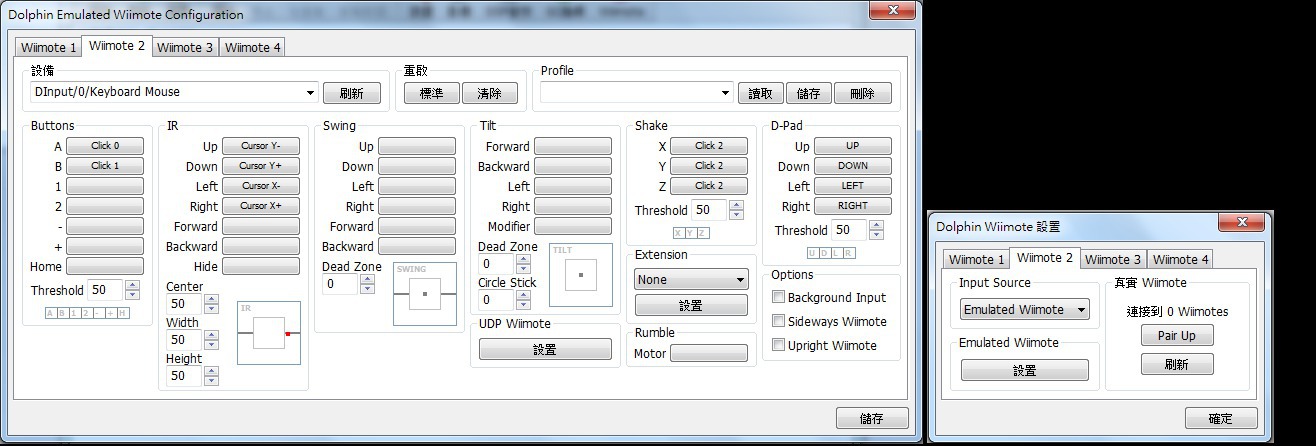This screenshot has height=446, width=1316.
Task: Click the Buttons Threshold value field
Action: click(x=105, y=290)
